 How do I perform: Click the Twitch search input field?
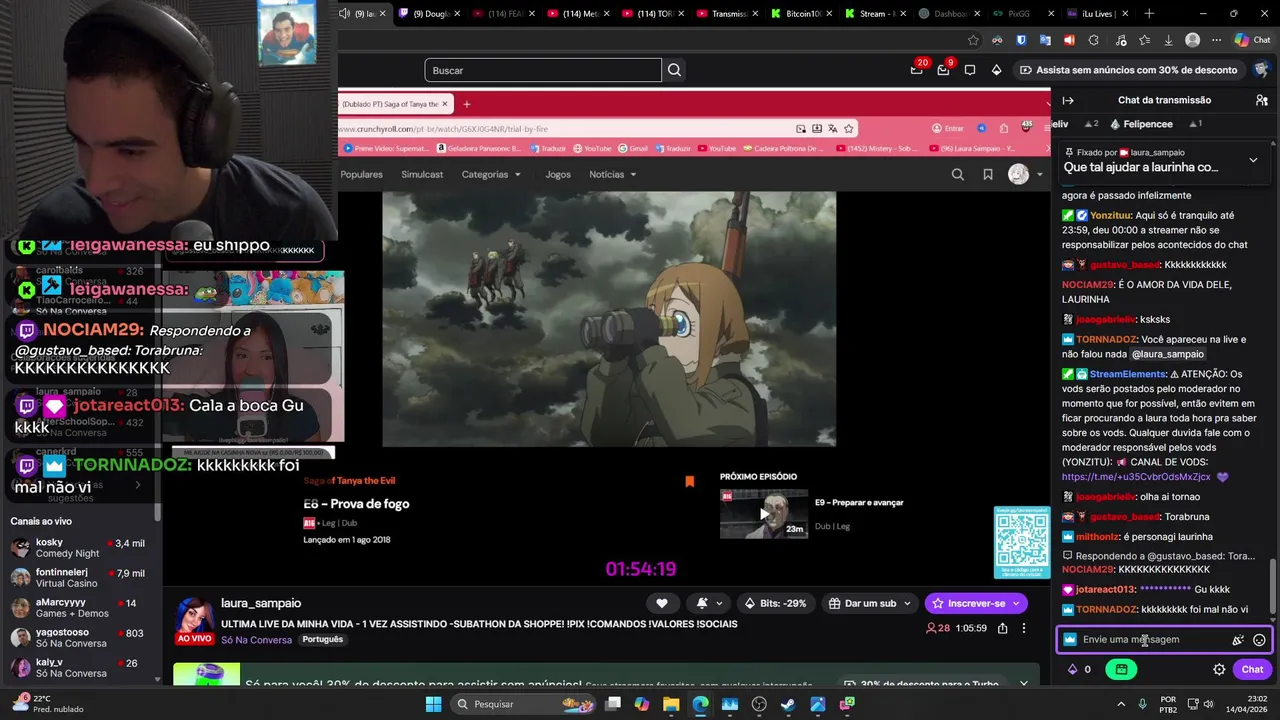point(543,70)
